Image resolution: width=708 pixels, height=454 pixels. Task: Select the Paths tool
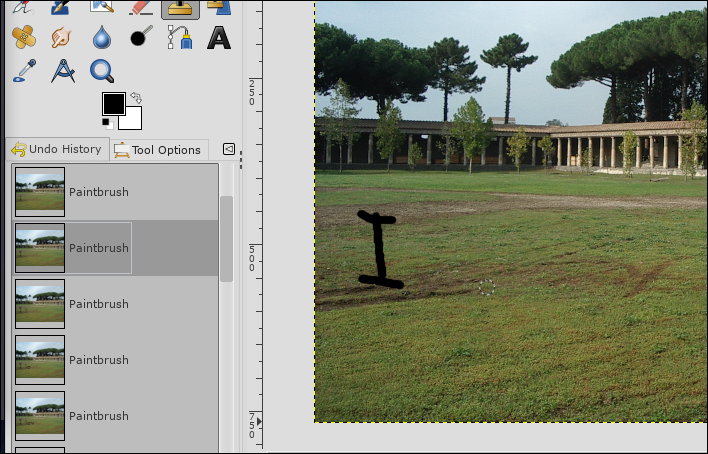(x=180, y=37)
